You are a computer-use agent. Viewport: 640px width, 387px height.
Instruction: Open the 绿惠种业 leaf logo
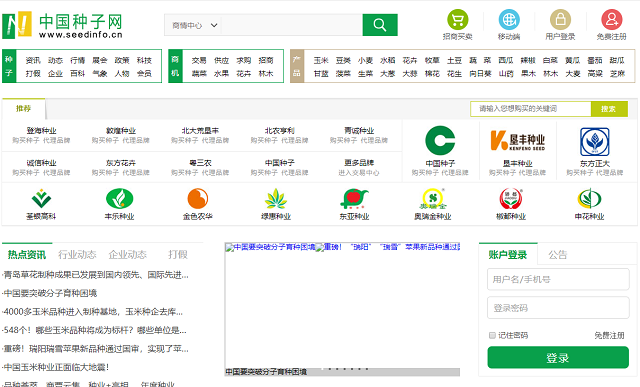tap(276, 198)
